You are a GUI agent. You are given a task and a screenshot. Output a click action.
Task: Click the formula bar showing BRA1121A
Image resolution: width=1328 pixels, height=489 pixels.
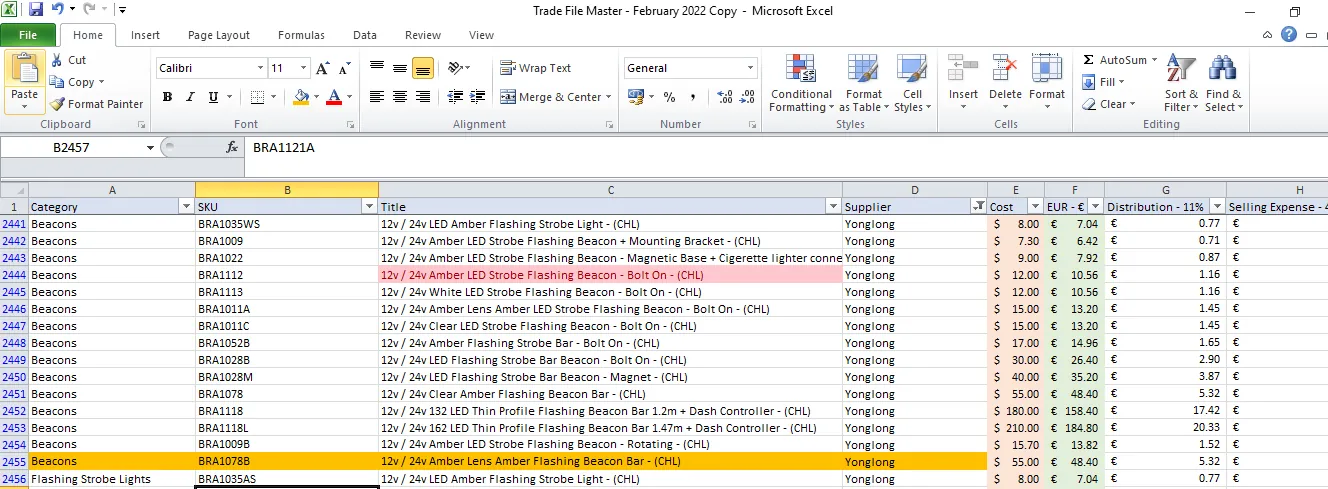point(785,147)
